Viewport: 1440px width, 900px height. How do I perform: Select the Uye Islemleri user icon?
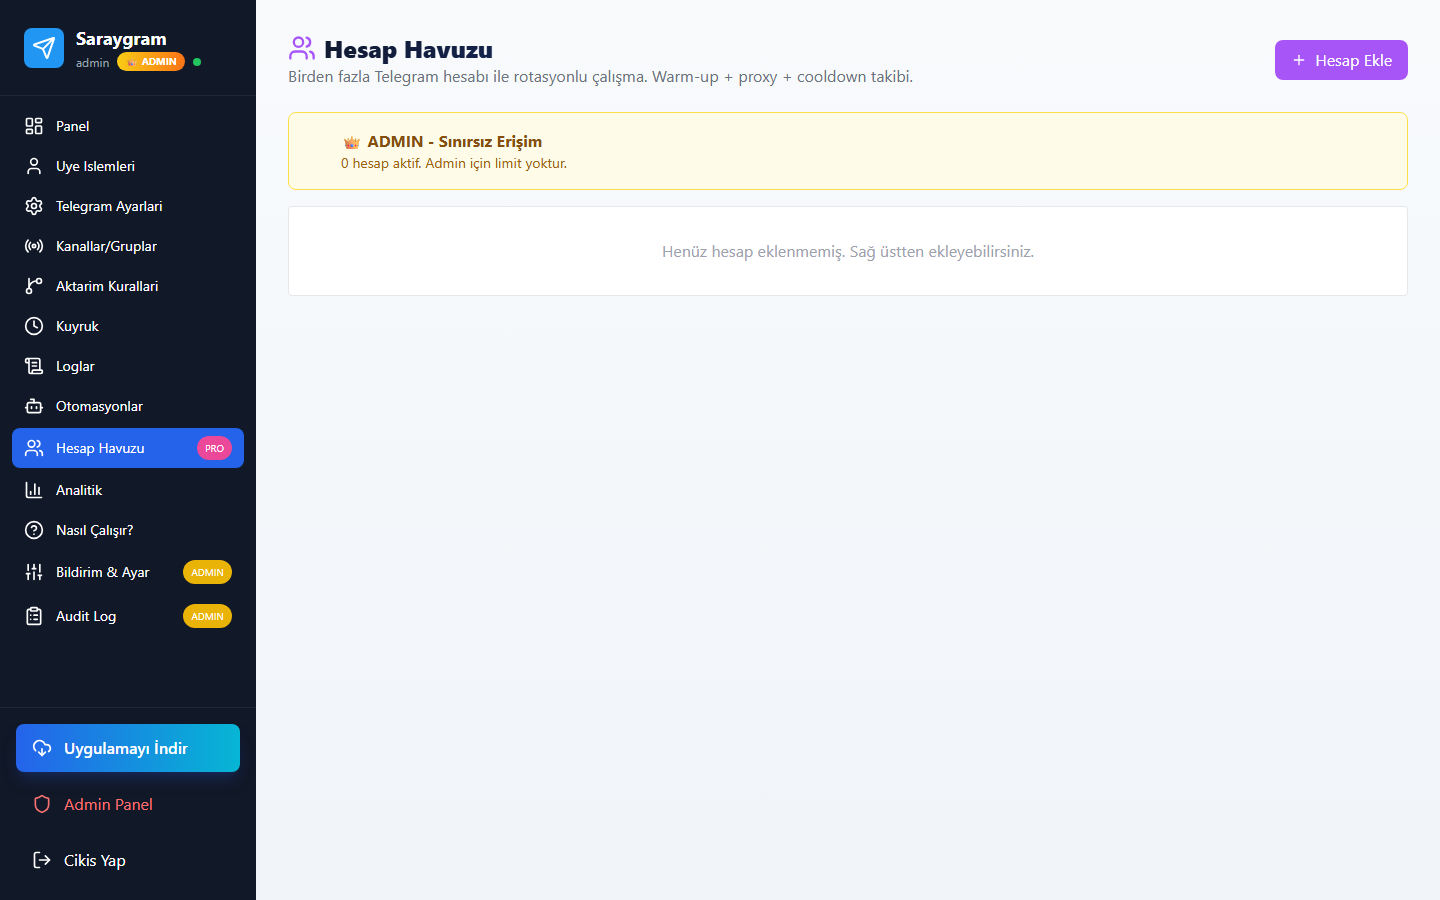pyautogui.click(x=34, y=166)
